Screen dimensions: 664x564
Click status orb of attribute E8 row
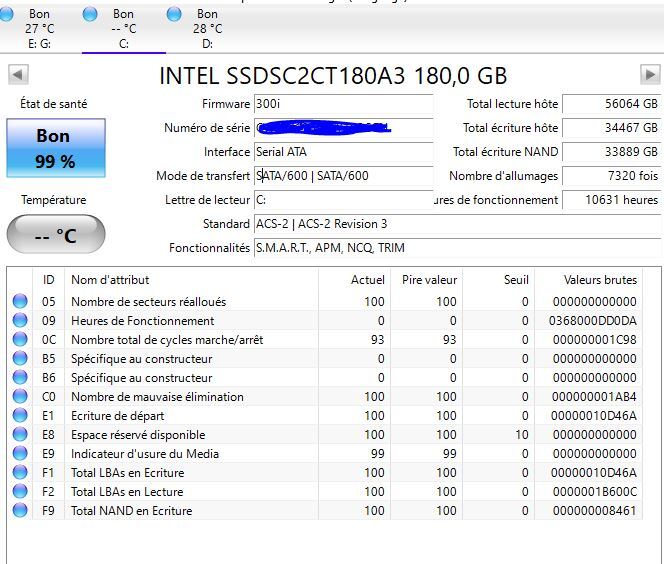point(20,434)
